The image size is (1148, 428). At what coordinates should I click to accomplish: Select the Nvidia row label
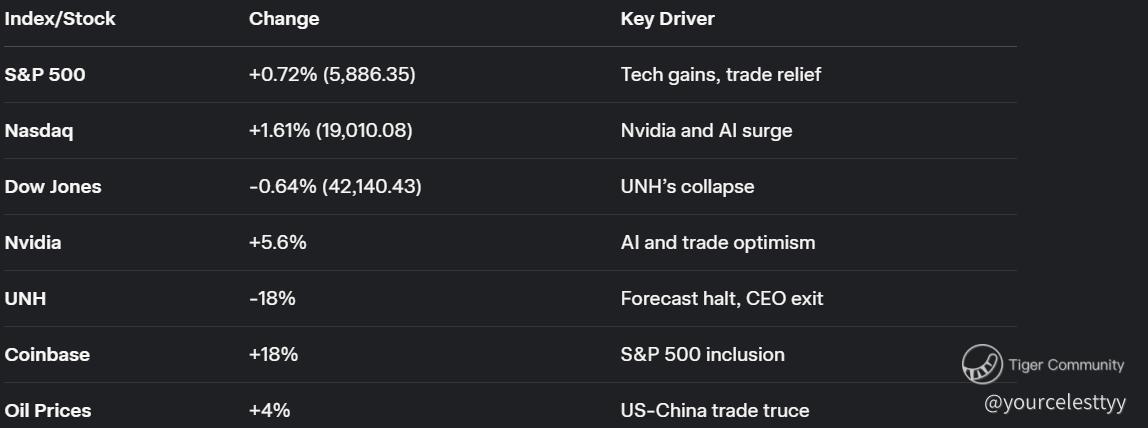(33, 243)
